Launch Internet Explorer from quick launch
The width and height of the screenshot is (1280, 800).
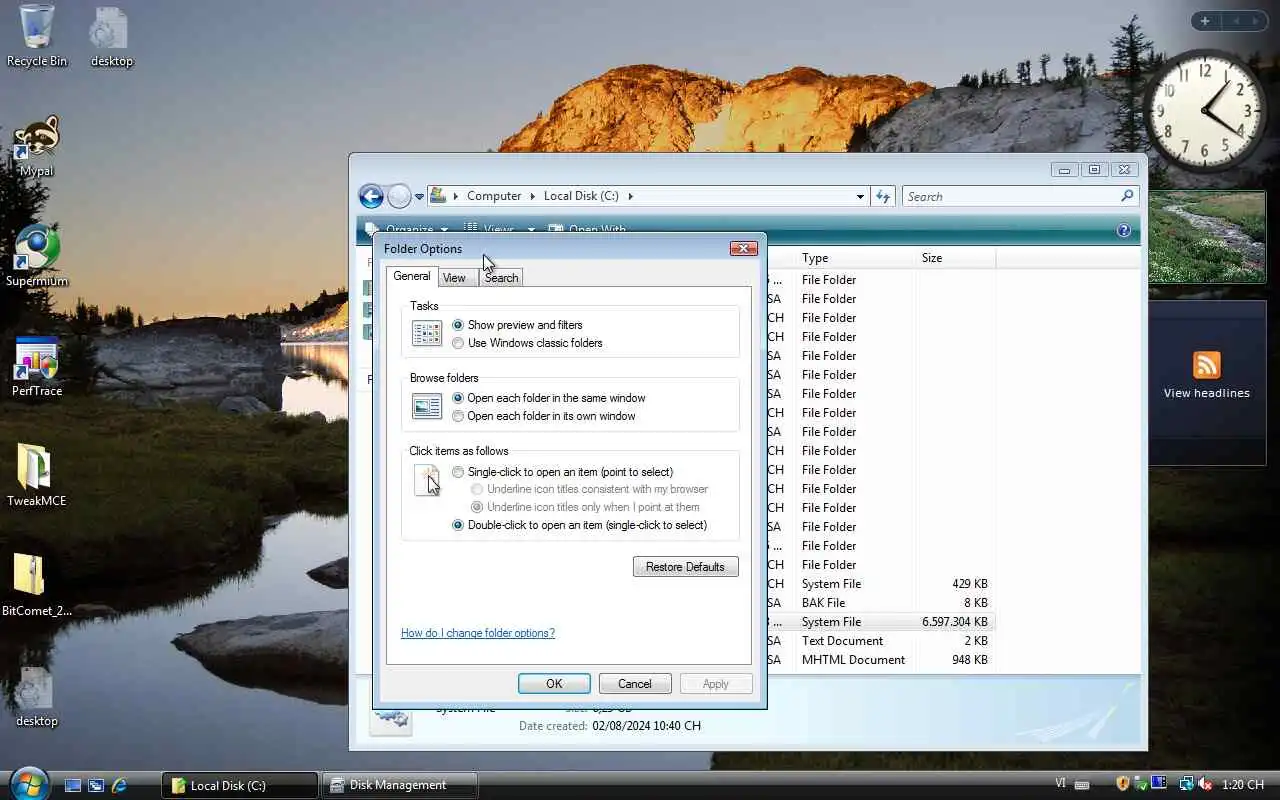point(119,786)
